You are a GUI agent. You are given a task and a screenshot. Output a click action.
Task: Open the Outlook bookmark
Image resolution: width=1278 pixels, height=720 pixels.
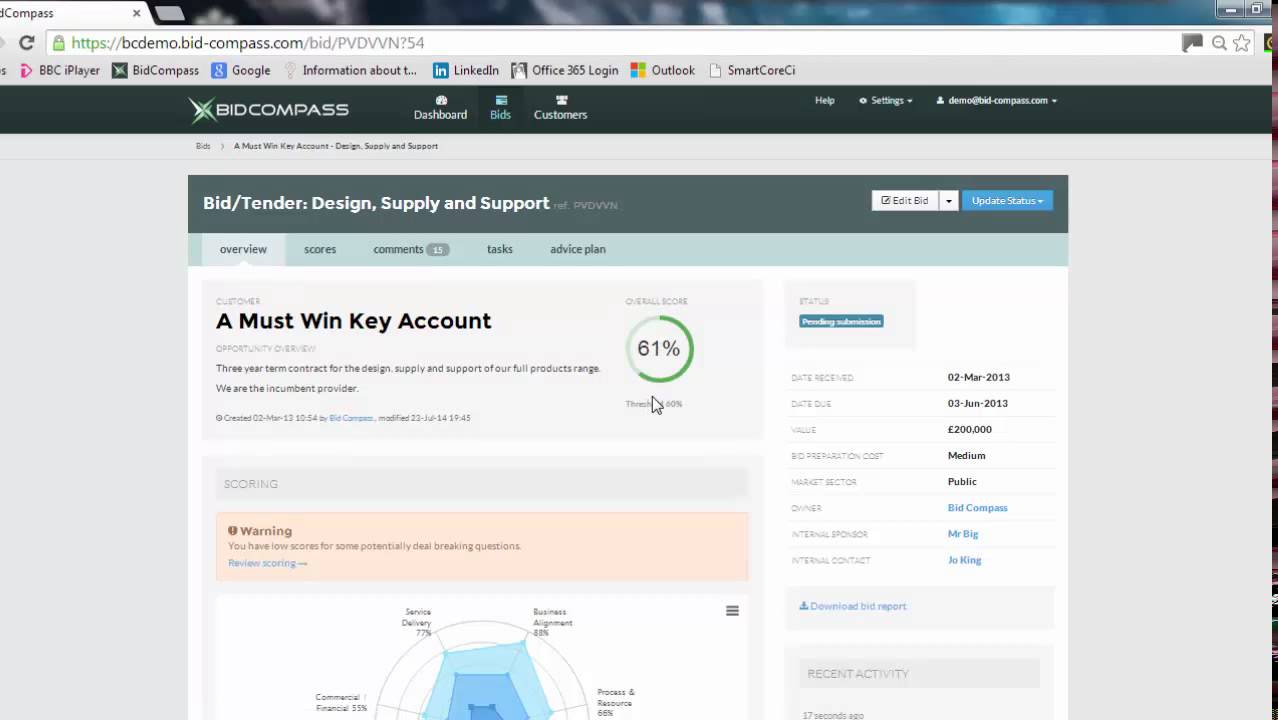(663, 70)
